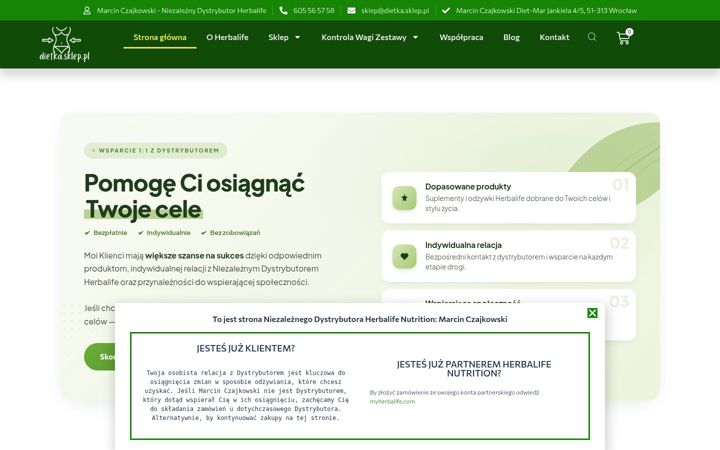
Task: Click the popup title about Niezależnego Dystrybutora
Action: pyautogui.click(x=360, y=319)
